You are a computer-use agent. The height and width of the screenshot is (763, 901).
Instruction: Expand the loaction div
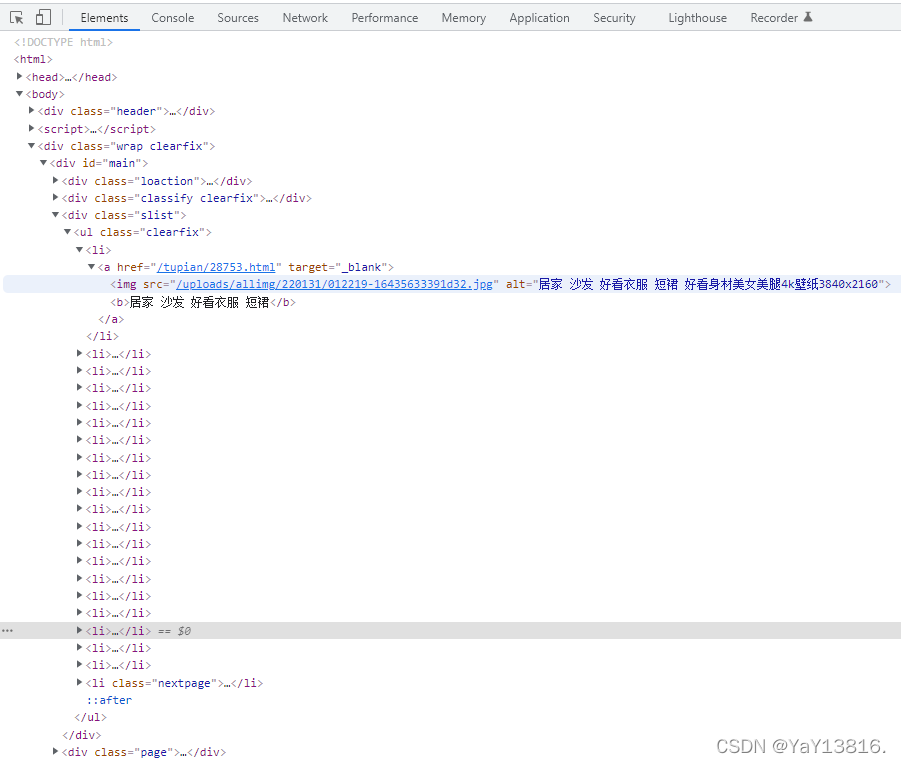click(56, 180)
